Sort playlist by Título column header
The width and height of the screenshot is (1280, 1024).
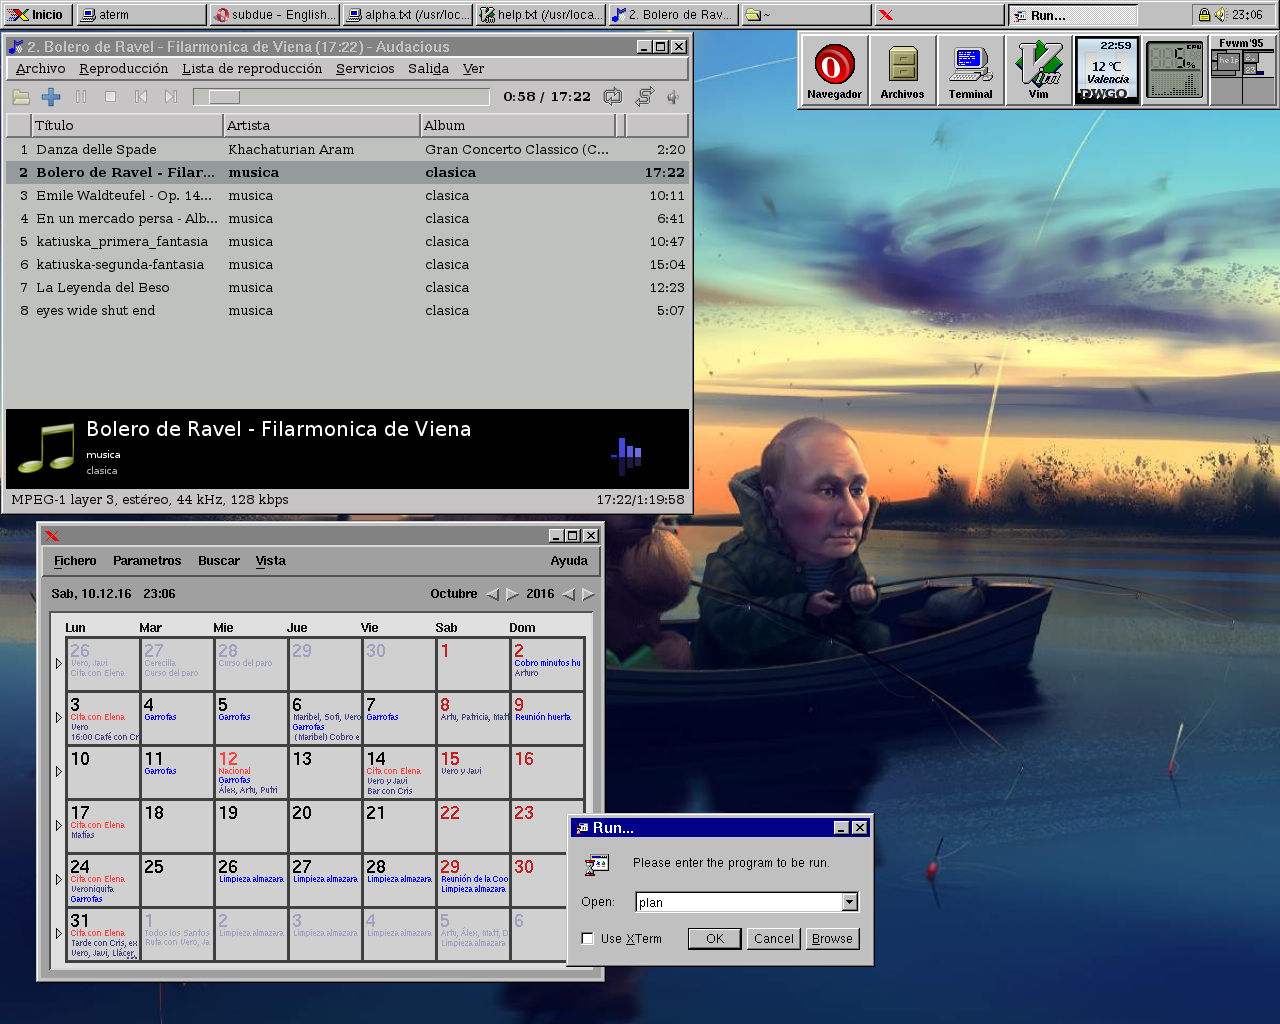(x=126, y=125)
